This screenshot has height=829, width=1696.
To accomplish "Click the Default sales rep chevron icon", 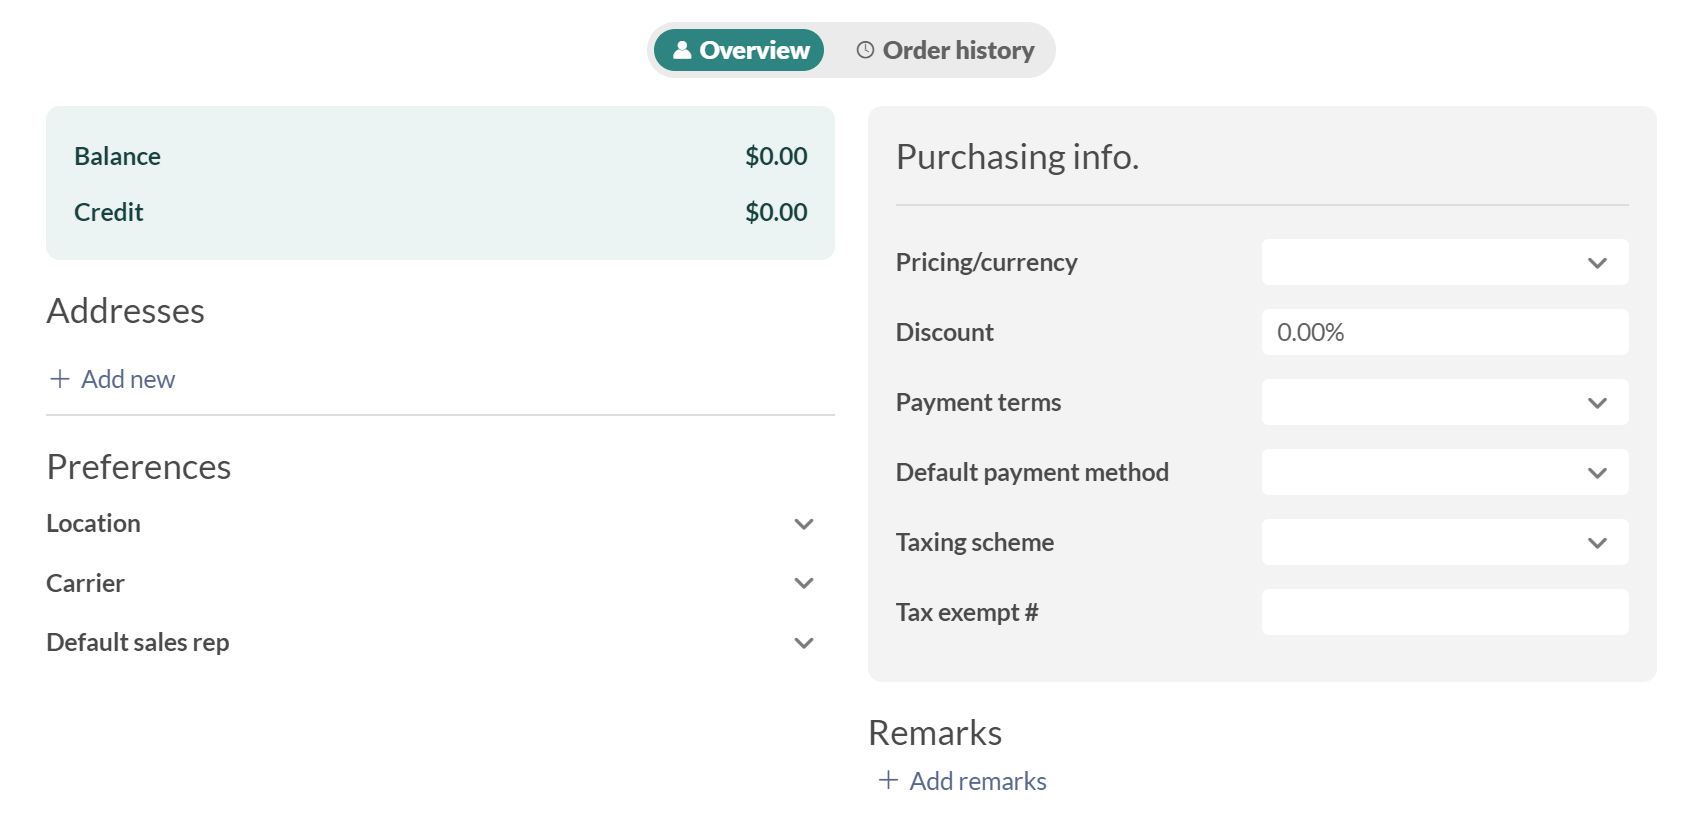I will click(x=804, y=643).
